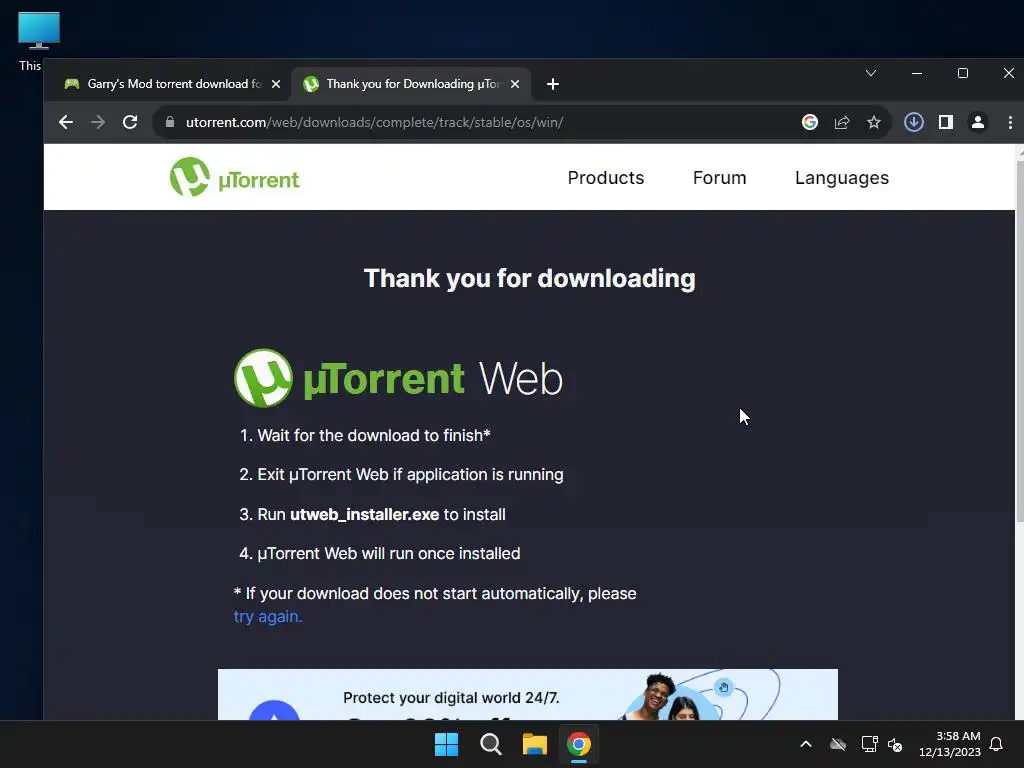Open a new browser tab
The image size is (1024, 768).
click(552, 84)
